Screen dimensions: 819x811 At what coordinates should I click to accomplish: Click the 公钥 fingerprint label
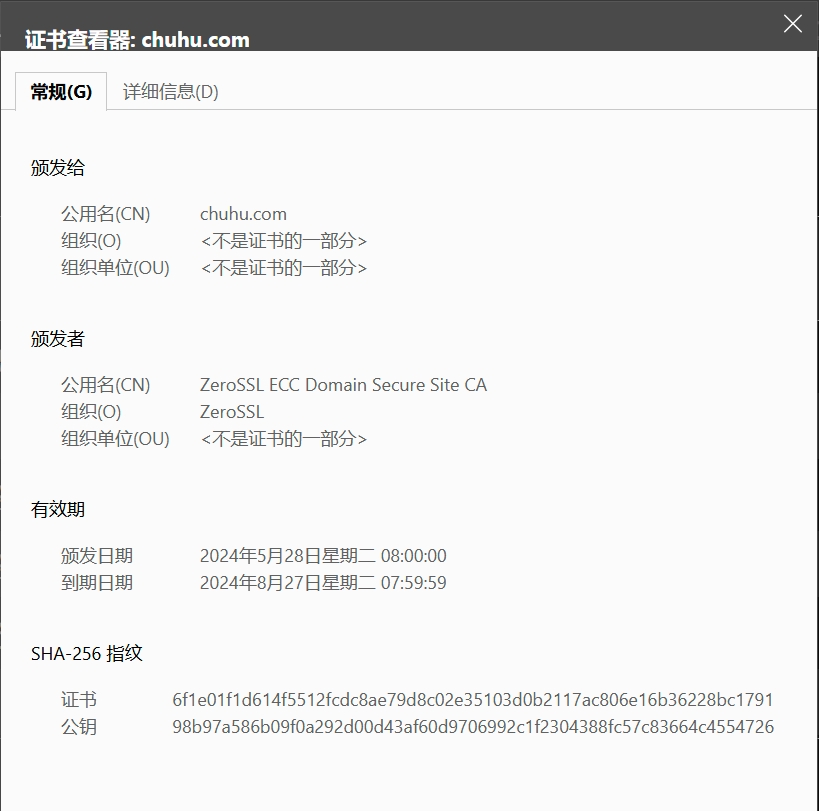click(79, 727)
